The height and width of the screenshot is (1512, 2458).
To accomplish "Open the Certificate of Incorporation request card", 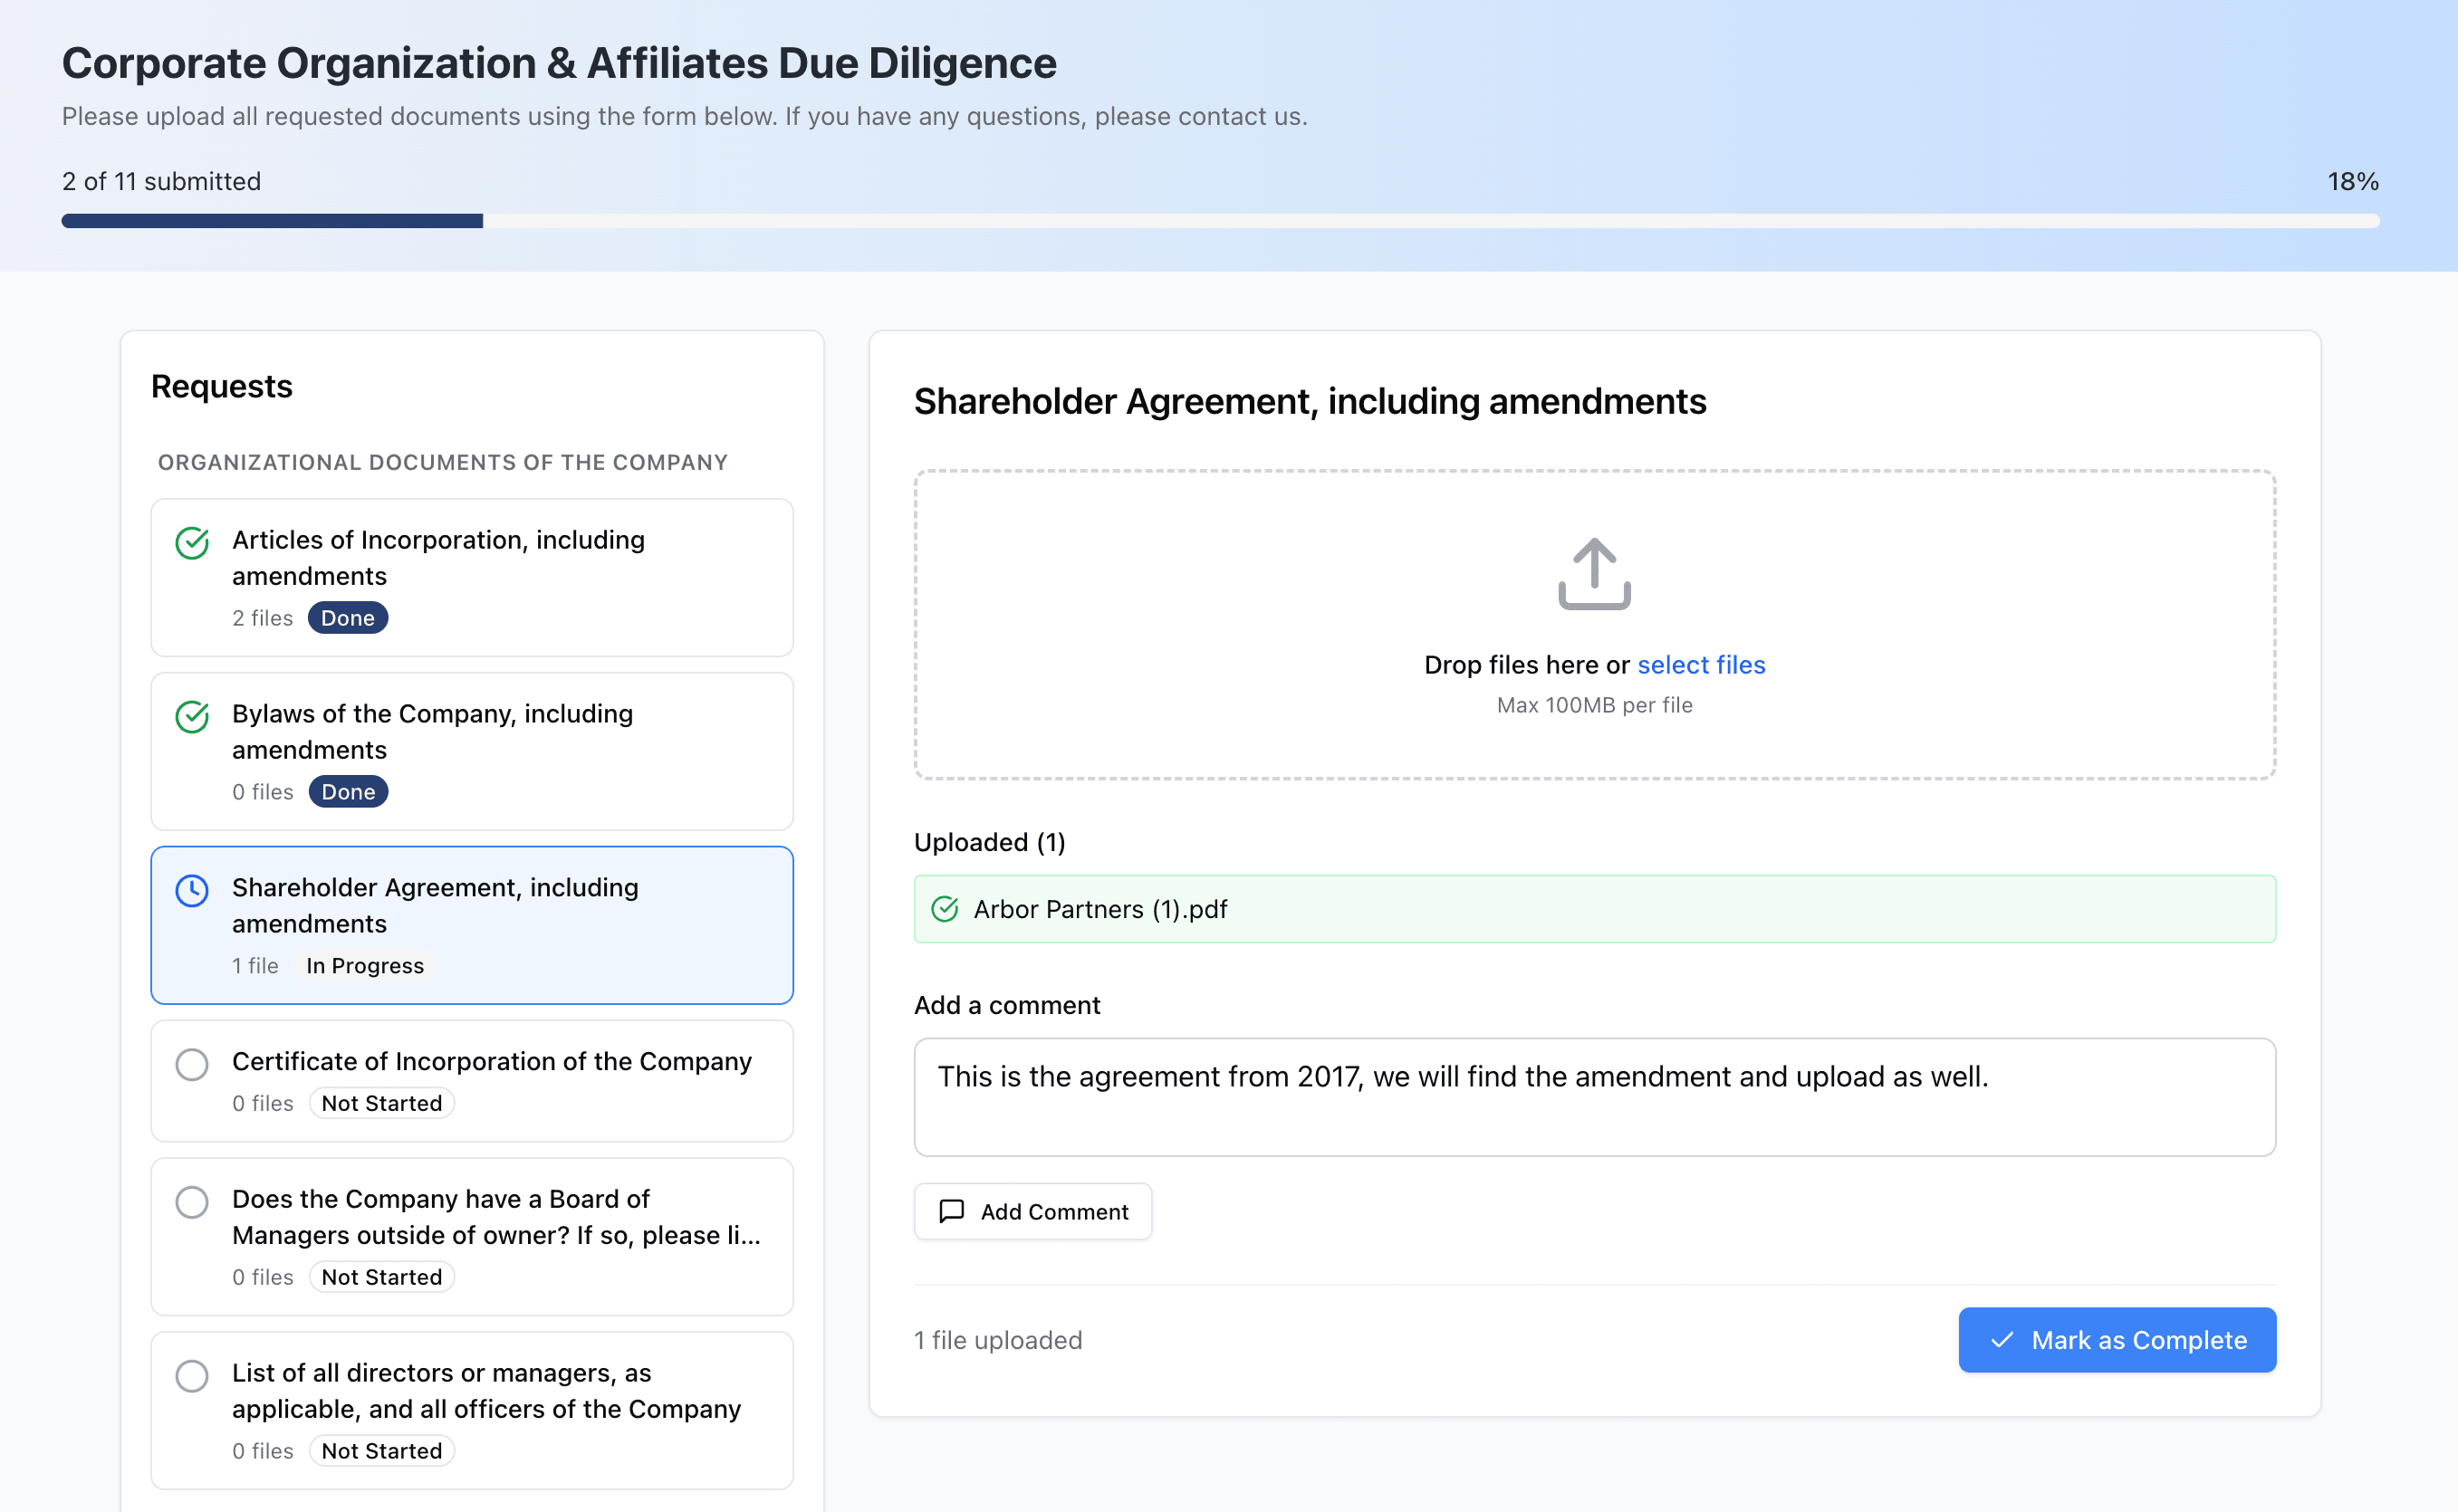I will point(471,1081).
